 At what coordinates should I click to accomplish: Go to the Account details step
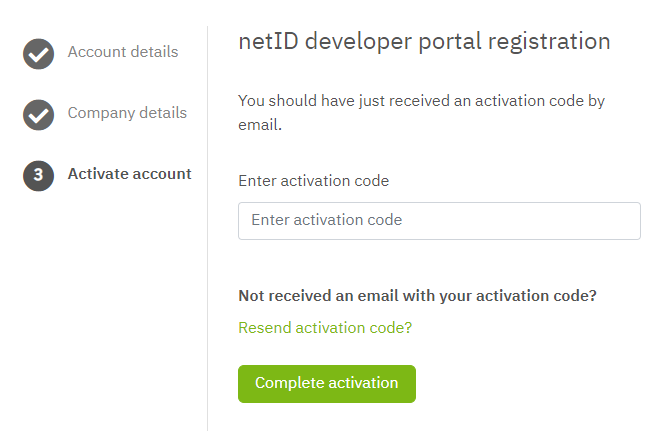tap(123, 52)
